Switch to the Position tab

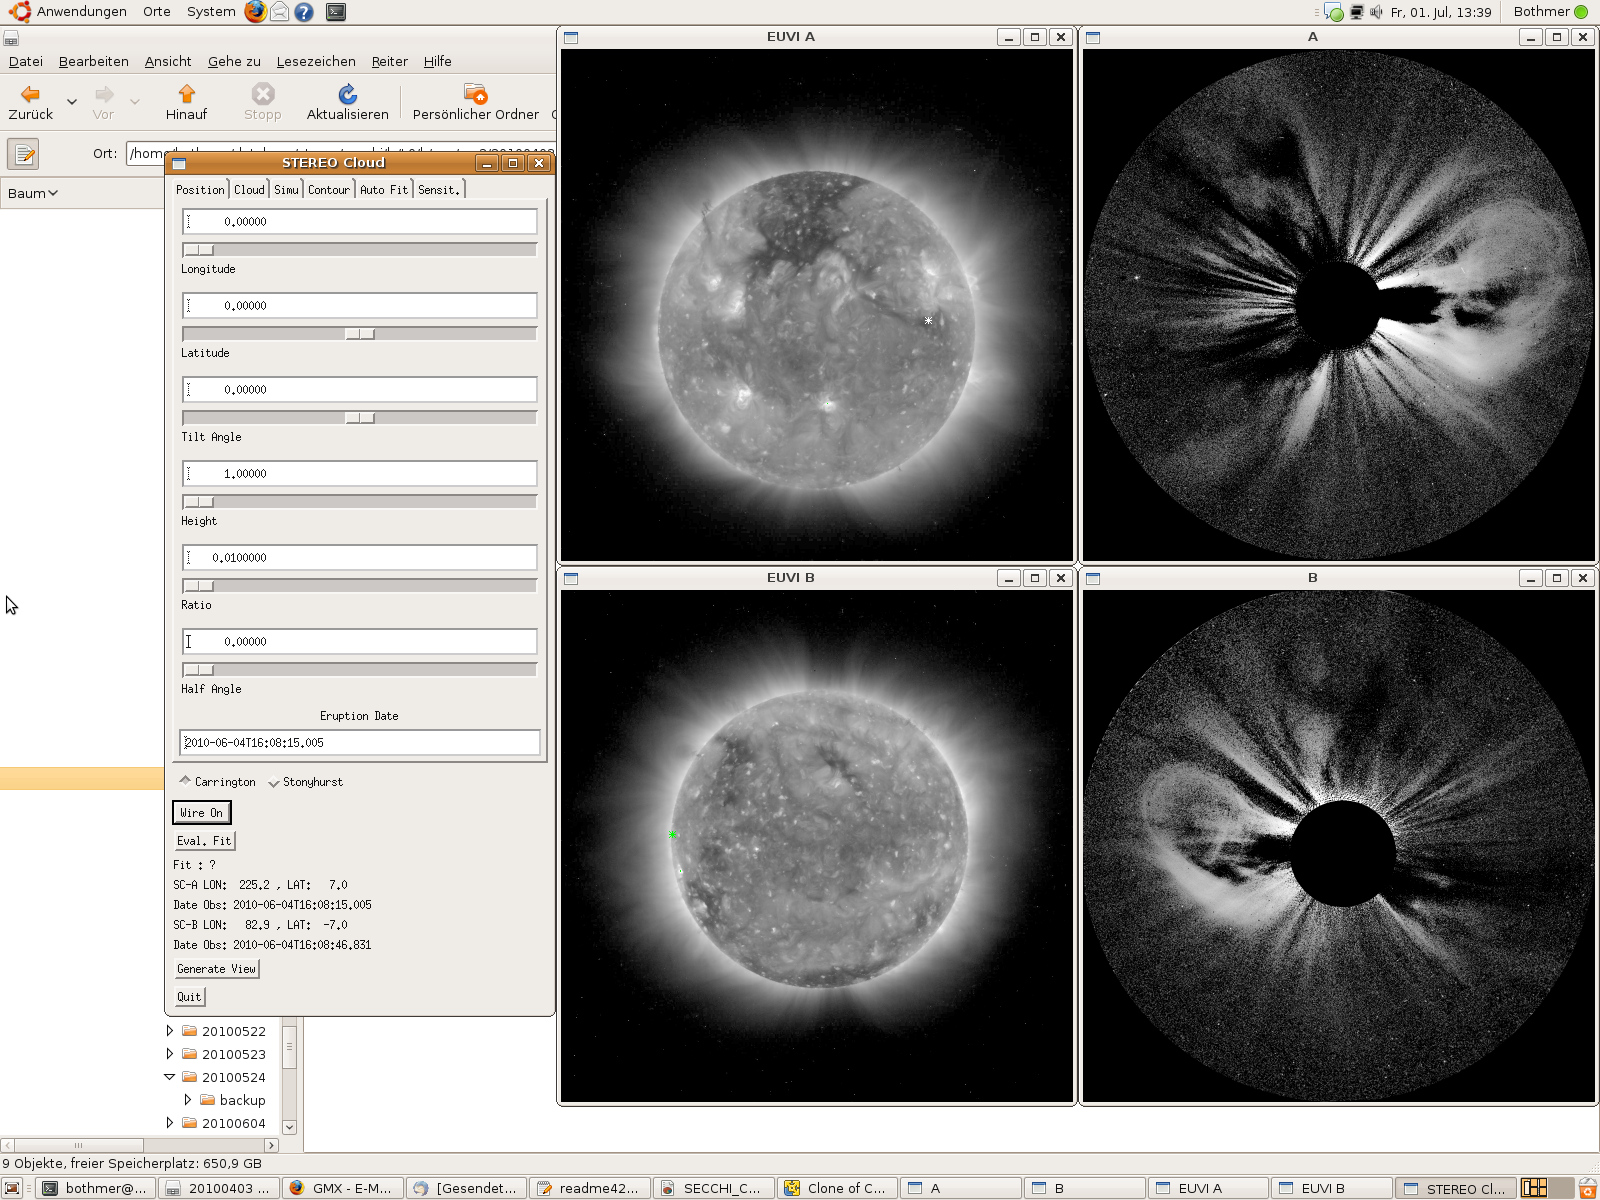[200, 190]
